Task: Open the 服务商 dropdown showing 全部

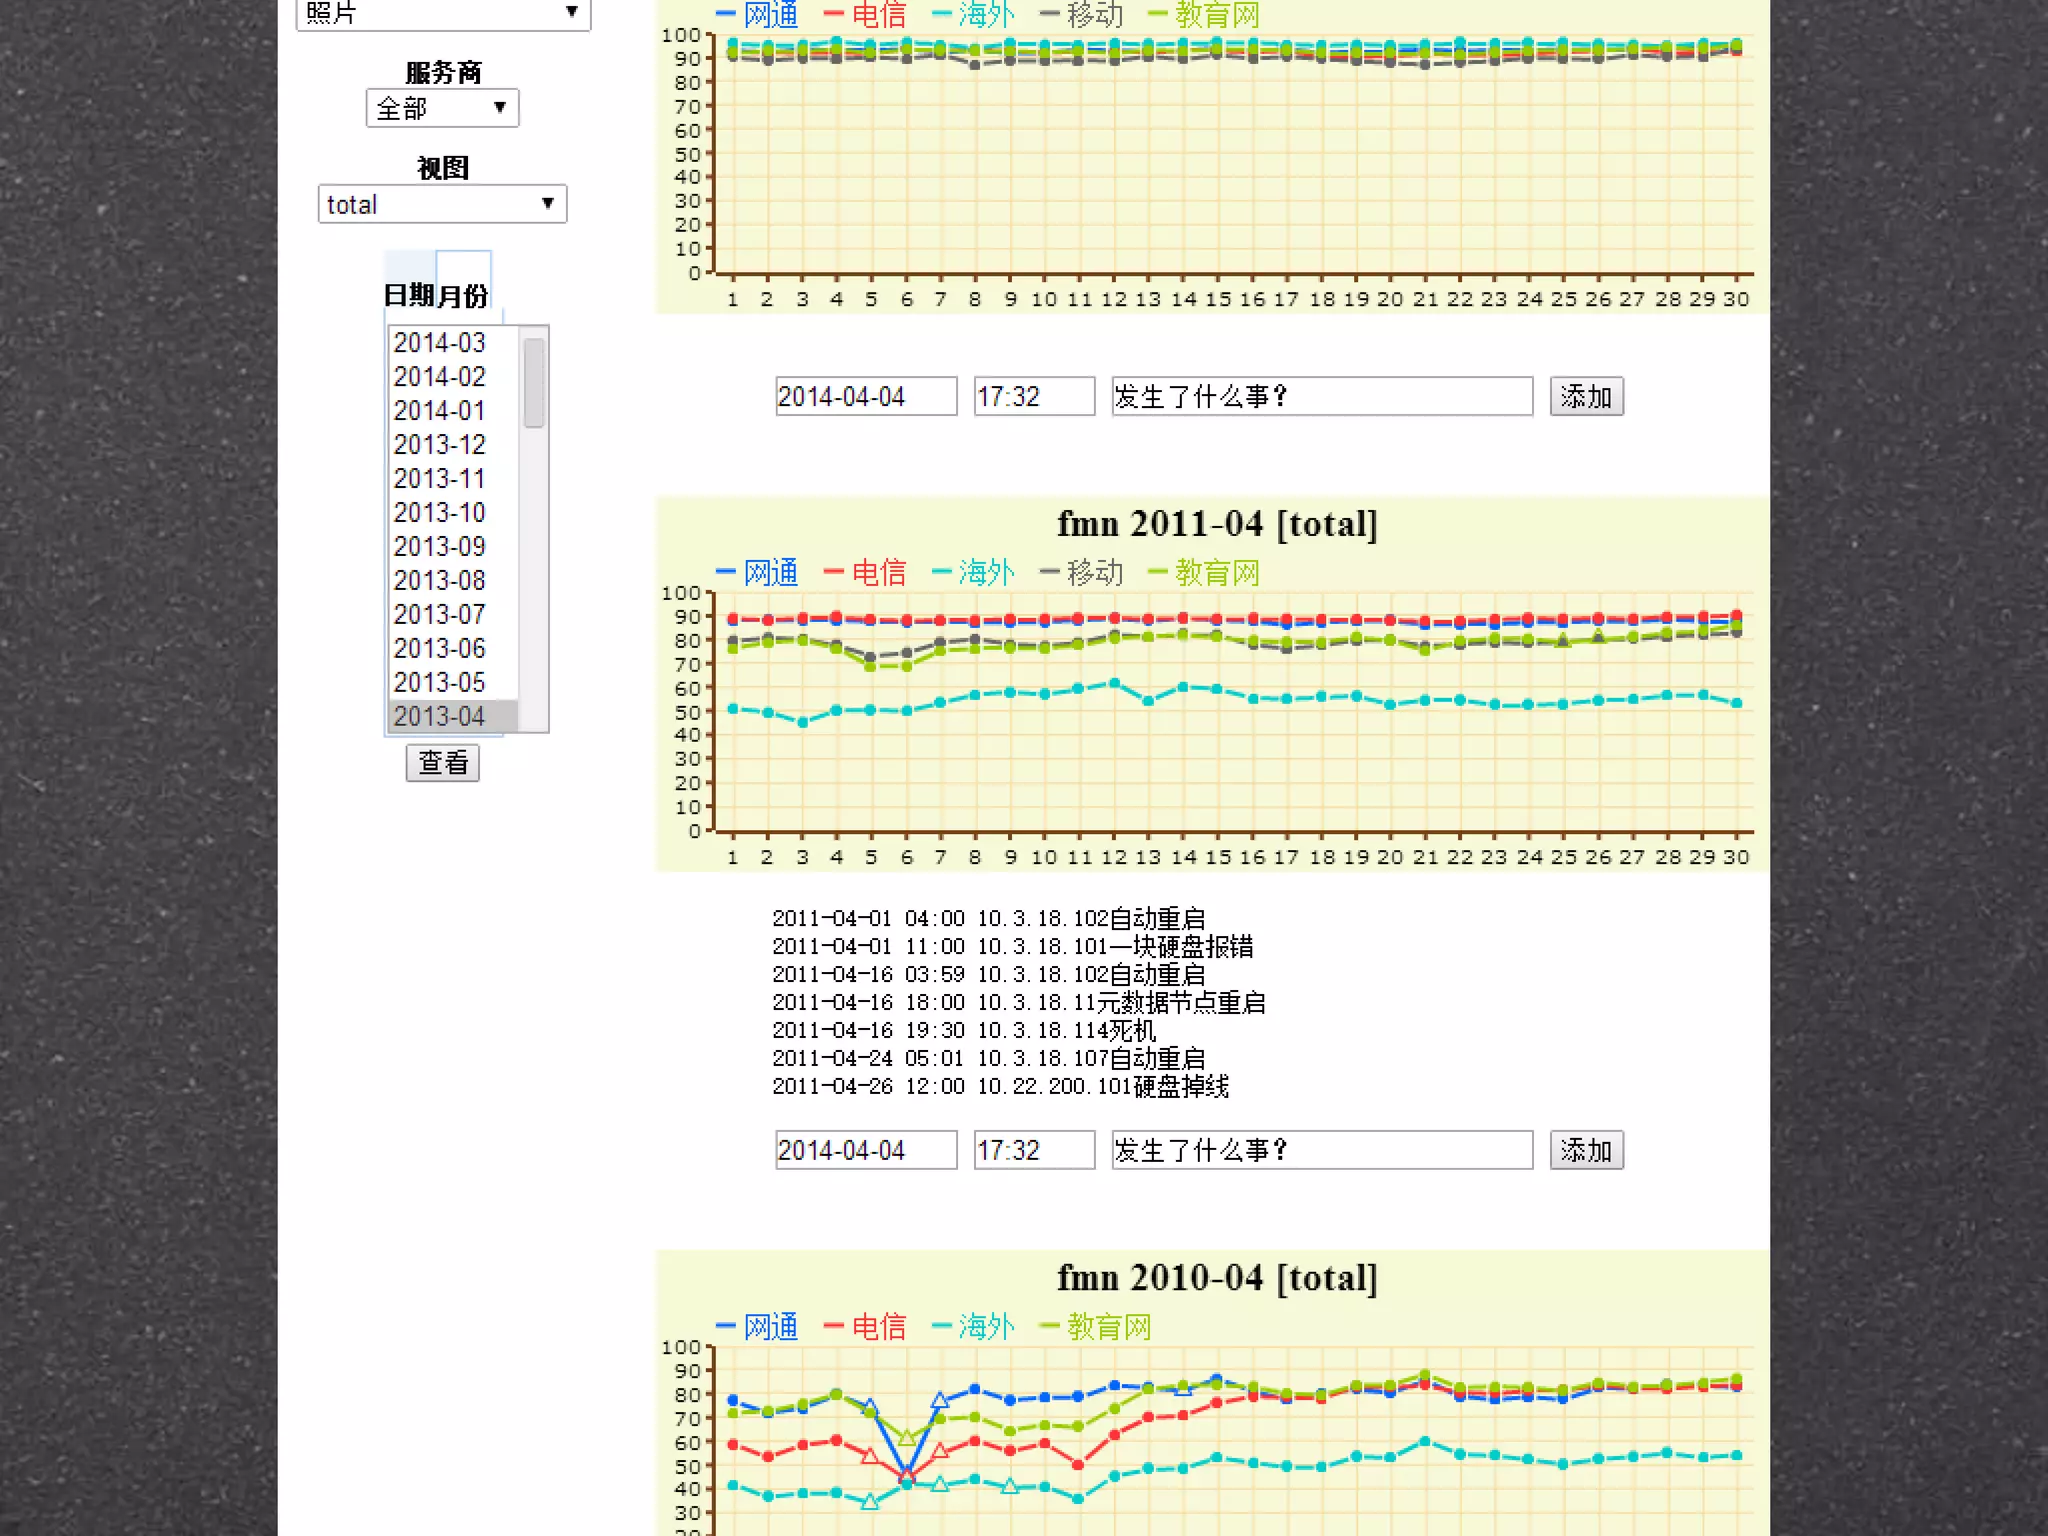Action: [x=442, y=108]
